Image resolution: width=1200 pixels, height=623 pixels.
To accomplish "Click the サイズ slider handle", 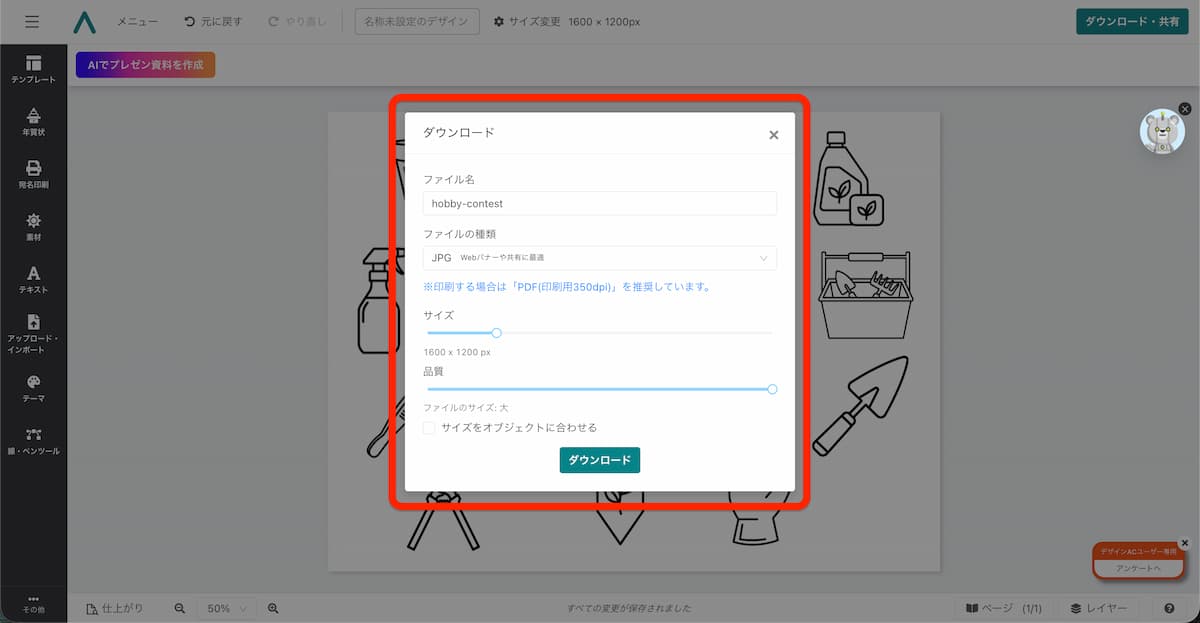I will [496, 333].
